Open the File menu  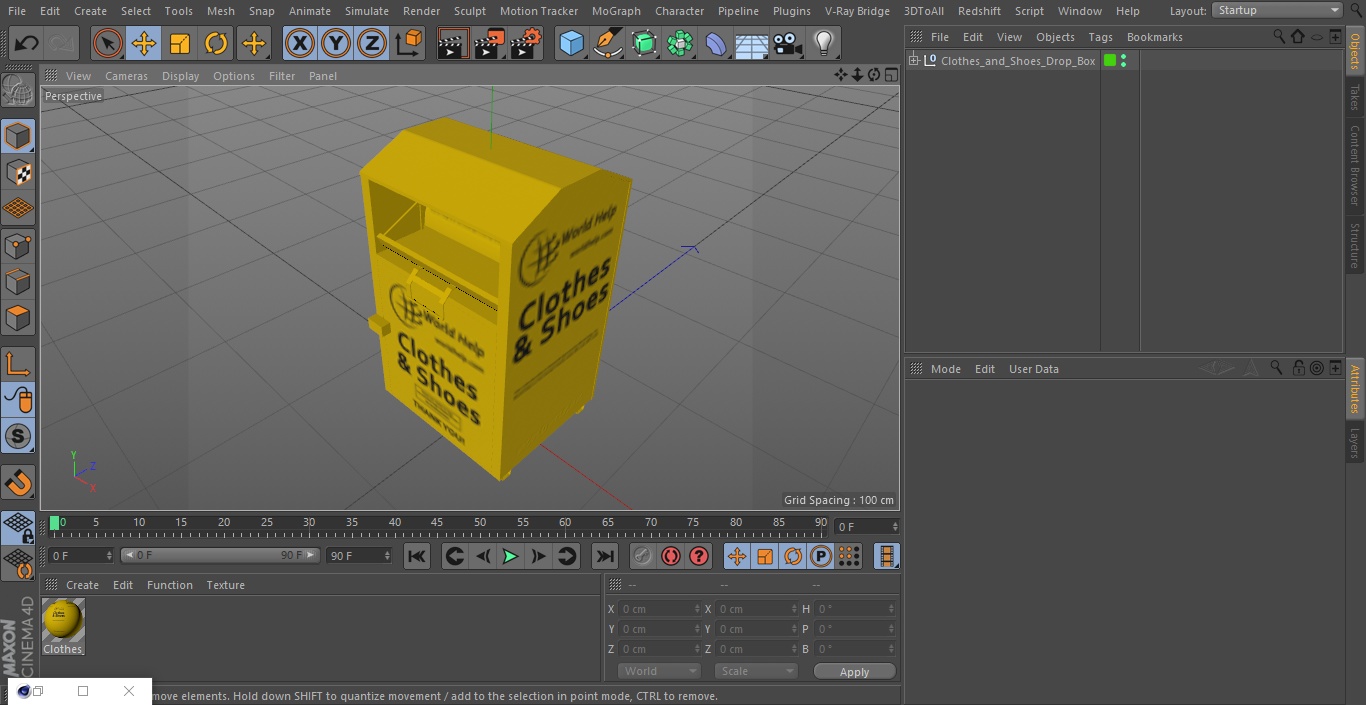(17, 11)
